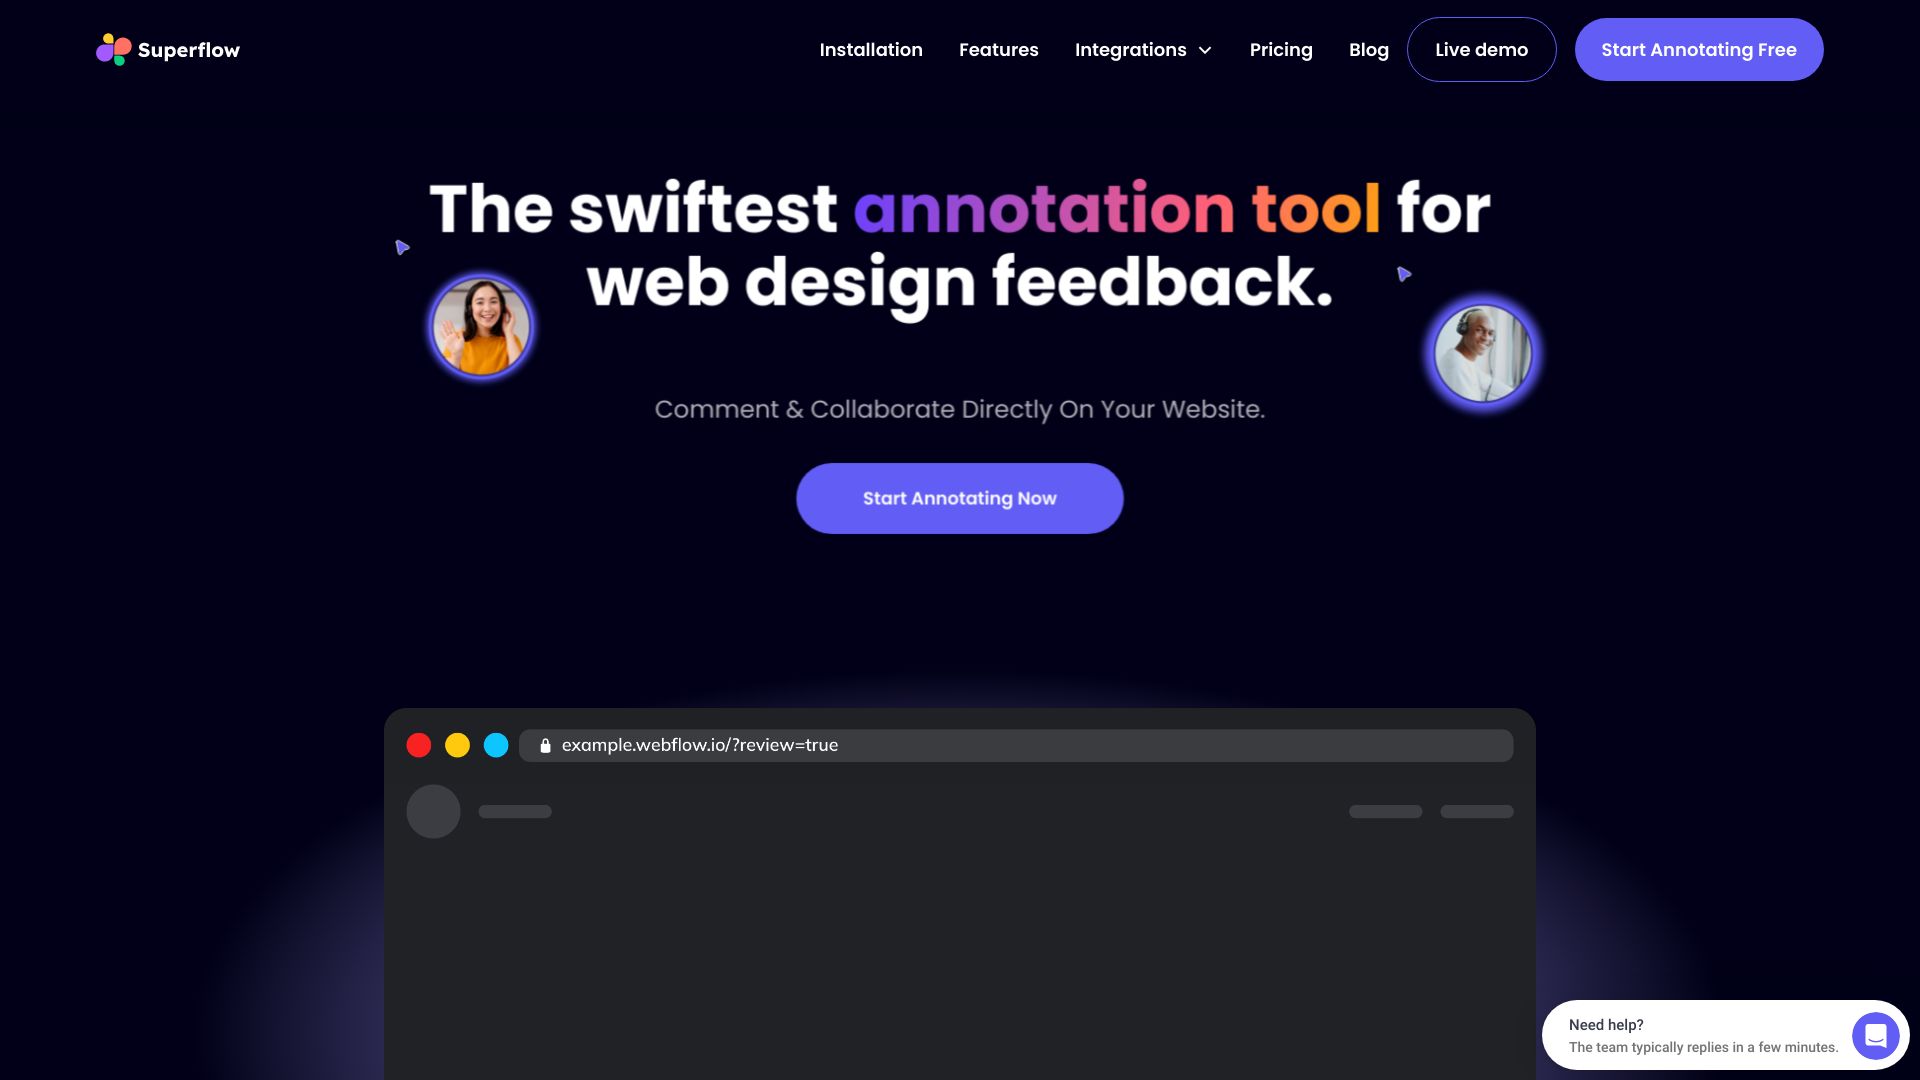This screenshot has height=1080, width=1920.
Task: Click the play arrow icon right side
Action: pyautogui.click(x=1403, y=274)
